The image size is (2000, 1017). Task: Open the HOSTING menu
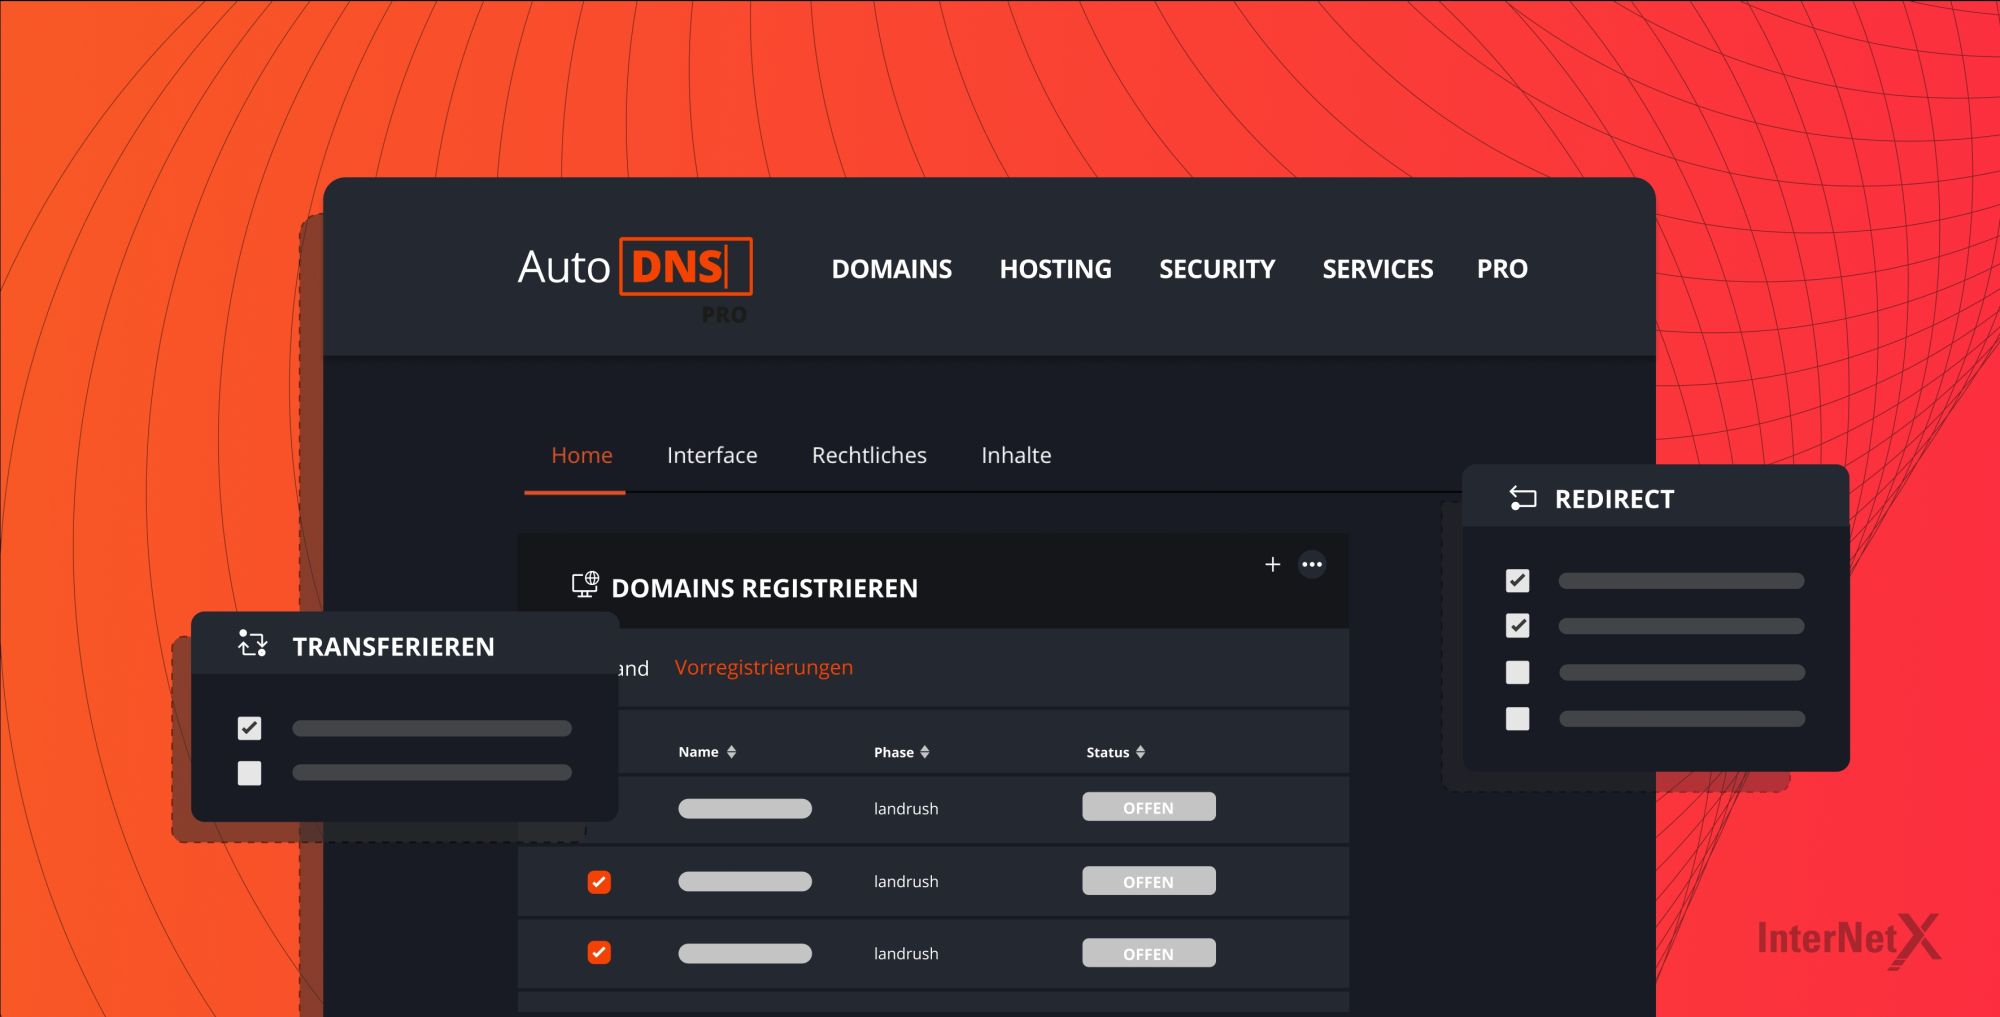[x=1055, y=269]
